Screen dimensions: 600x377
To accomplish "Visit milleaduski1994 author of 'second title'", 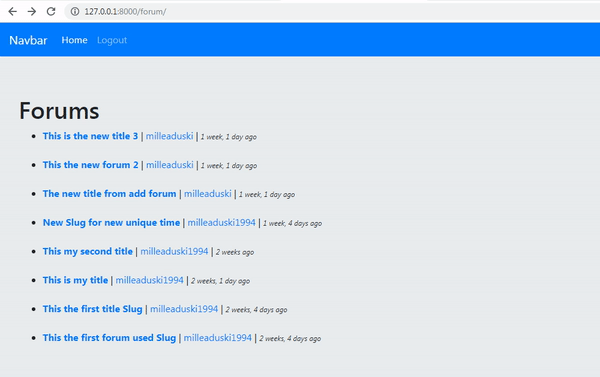I will (174, 251).
